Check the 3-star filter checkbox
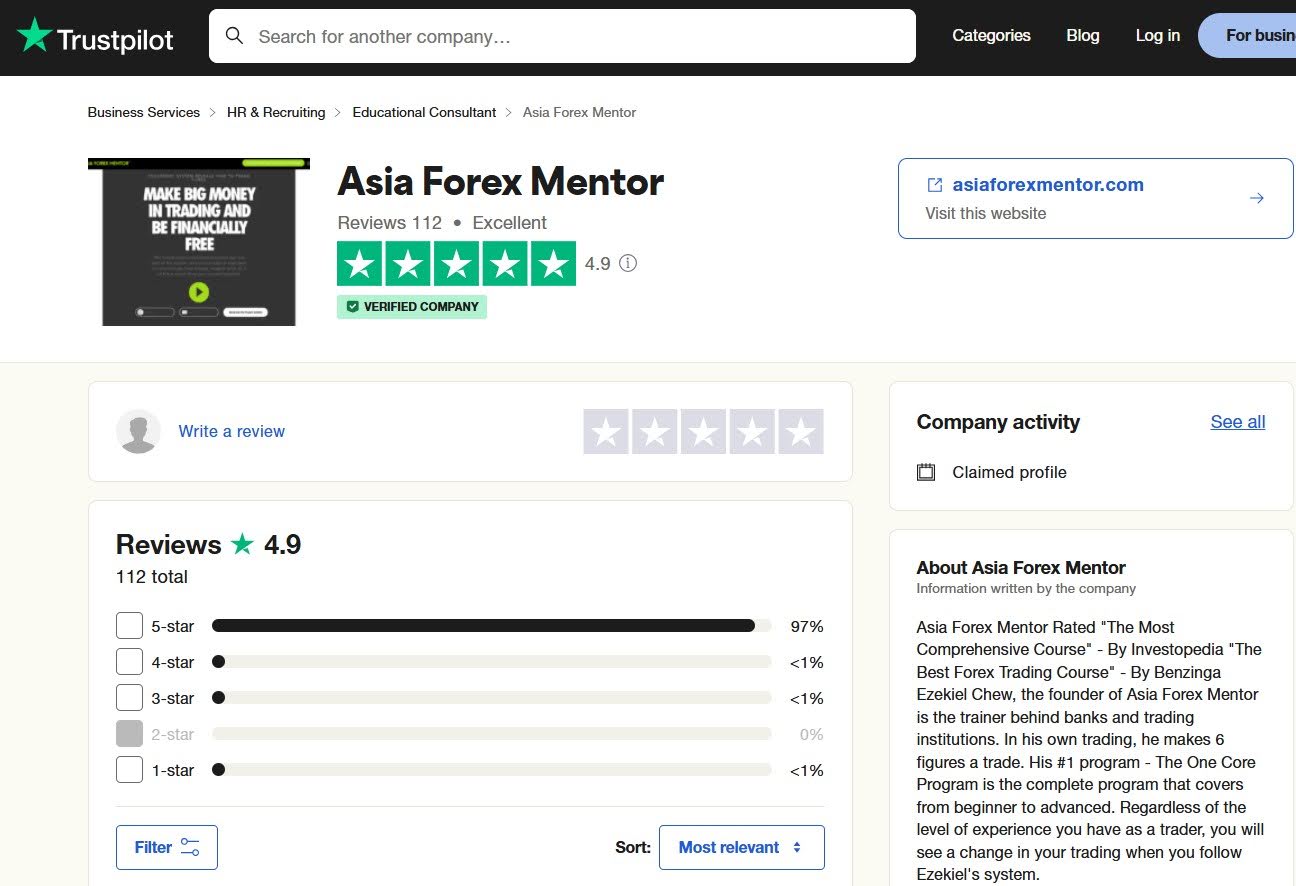1296x886 pixels. coord(130,698)
